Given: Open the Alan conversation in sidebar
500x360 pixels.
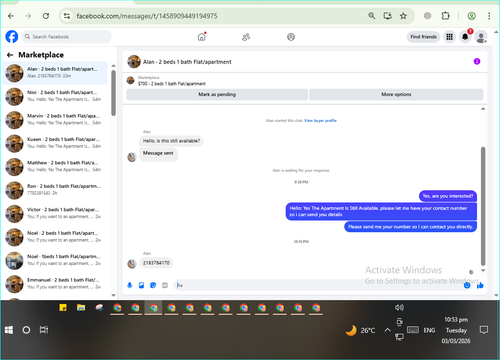Looking at the screenshot, I should 55,73.
